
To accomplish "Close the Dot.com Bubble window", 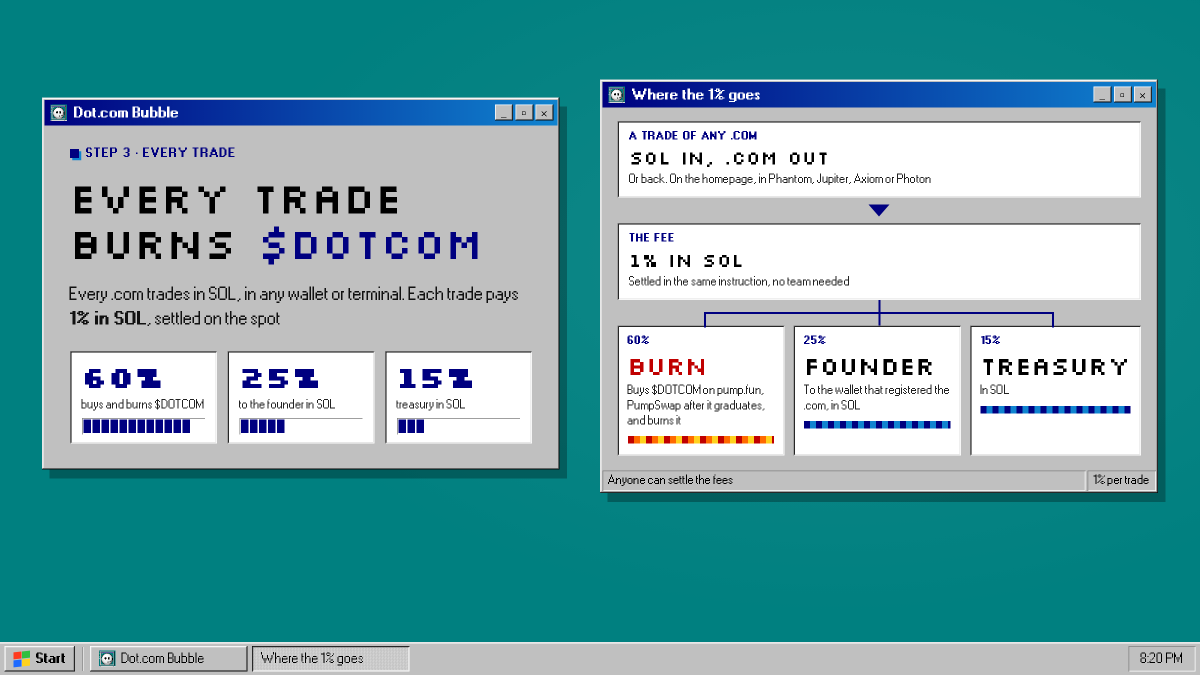I will pos(544,113).
